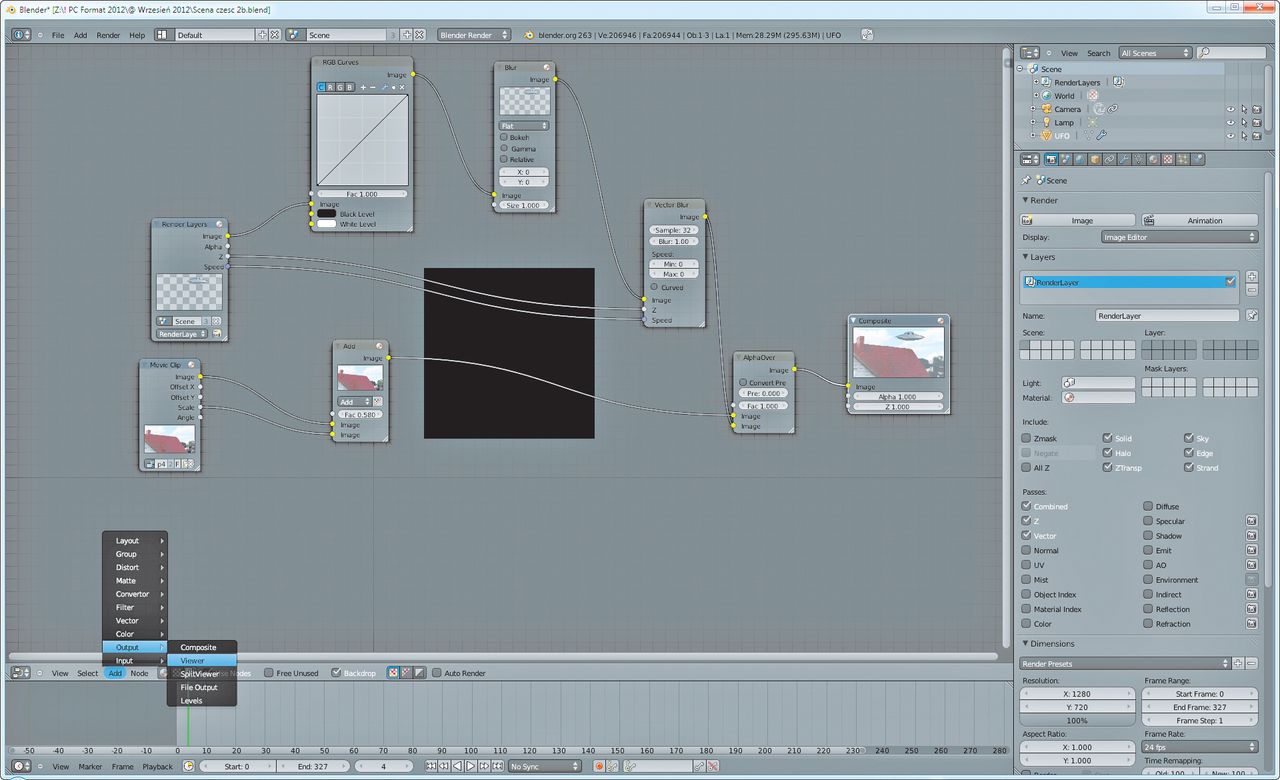Open the Display Image Editor dropdown
This screenshot has width=1280, height=780.
[1178, 237]
